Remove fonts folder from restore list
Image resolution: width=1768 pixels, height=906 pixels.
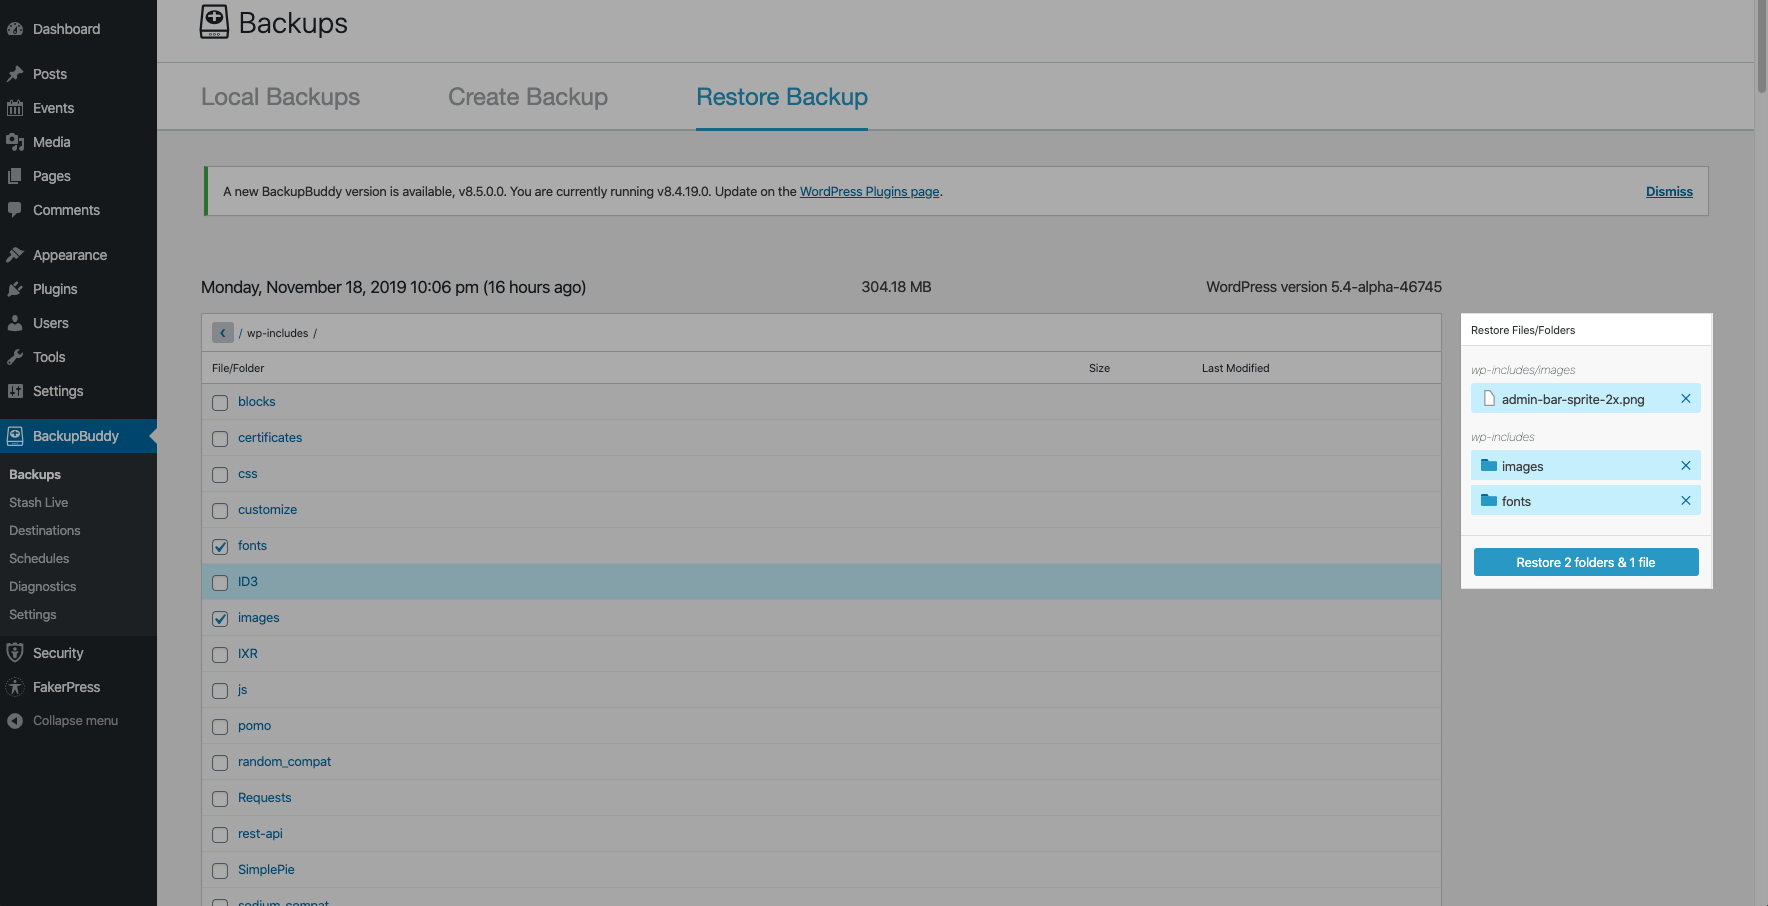1685,501
